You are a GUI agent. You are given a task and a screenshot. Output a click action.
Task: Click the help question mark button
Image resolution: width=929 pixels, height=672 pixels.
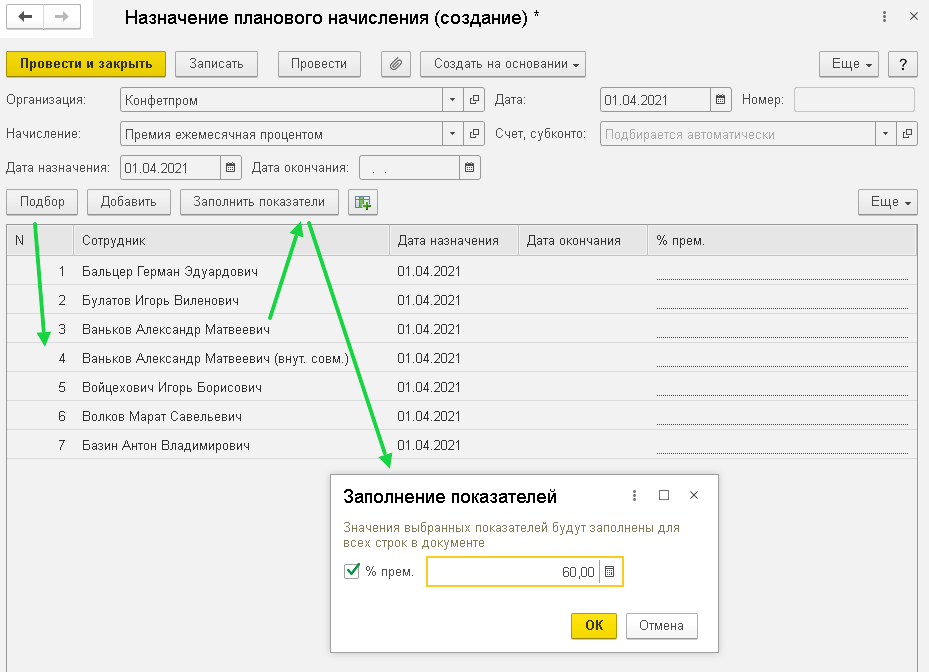903,64
